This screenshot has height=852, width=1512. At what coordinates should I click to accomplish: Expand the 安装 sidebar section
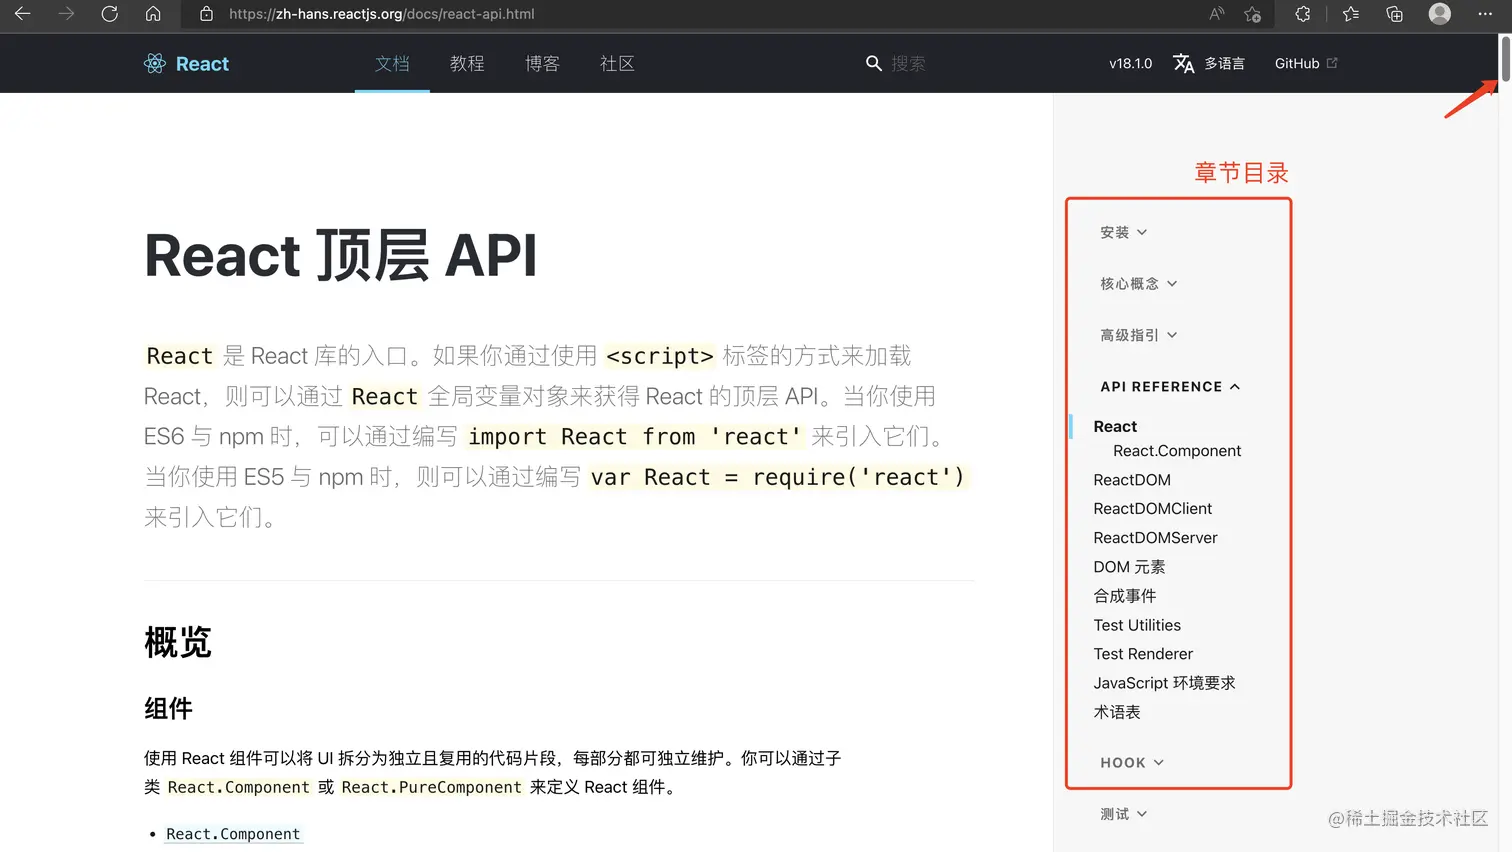click(x=1123, y=232)
